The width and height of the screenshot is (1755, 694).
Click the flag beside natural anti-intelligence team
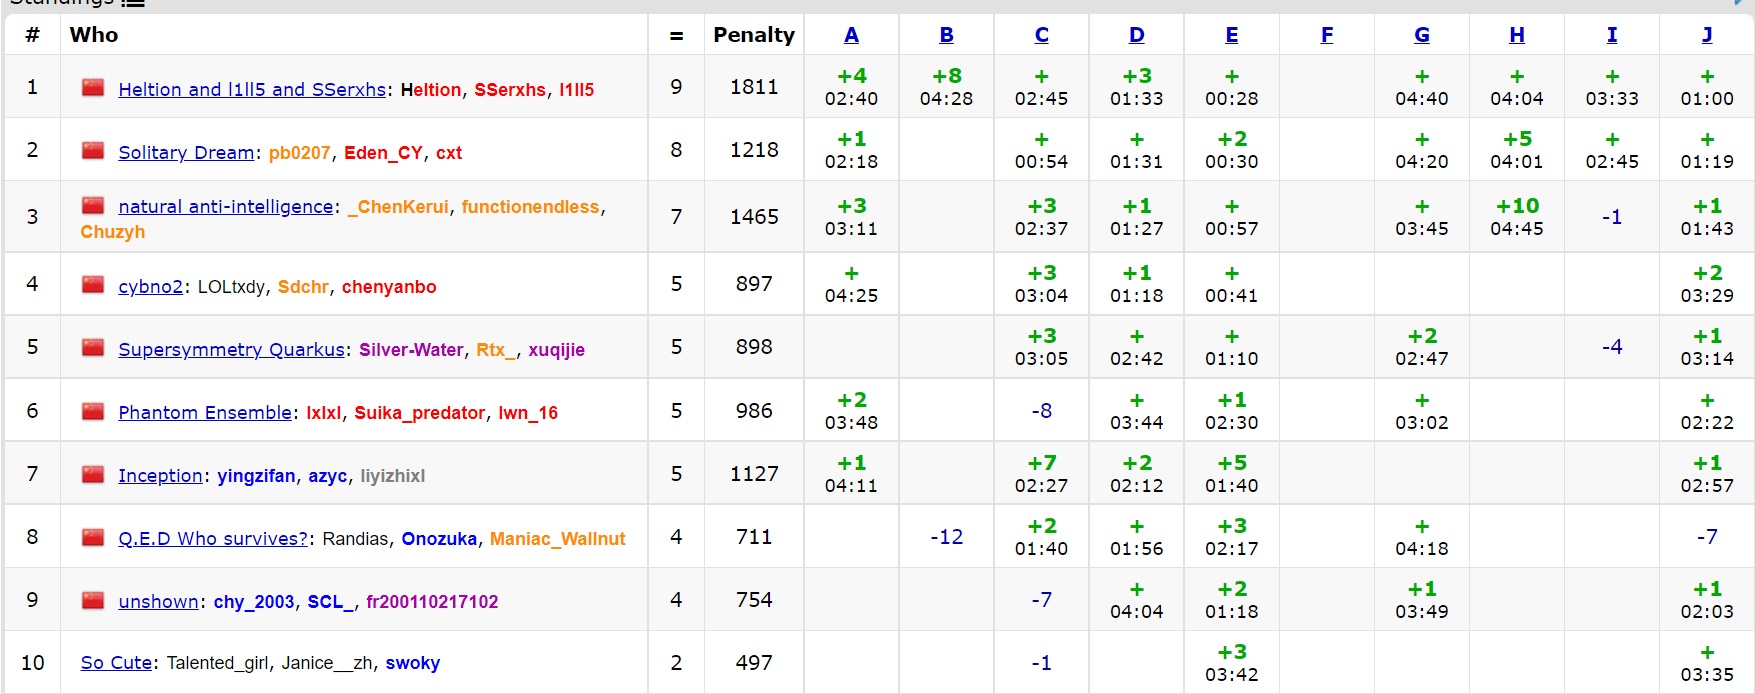[93, 206]
